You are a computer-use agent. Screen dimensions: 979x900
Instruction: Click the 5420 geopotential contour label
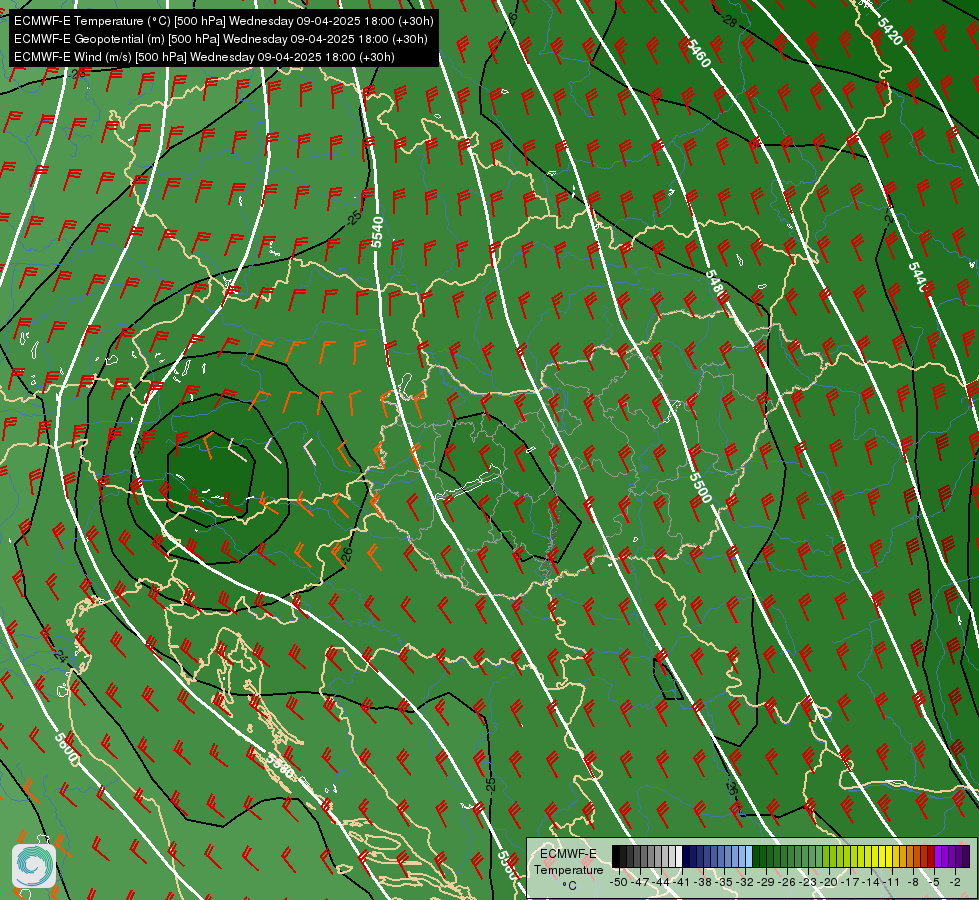(x=889, y=31)
